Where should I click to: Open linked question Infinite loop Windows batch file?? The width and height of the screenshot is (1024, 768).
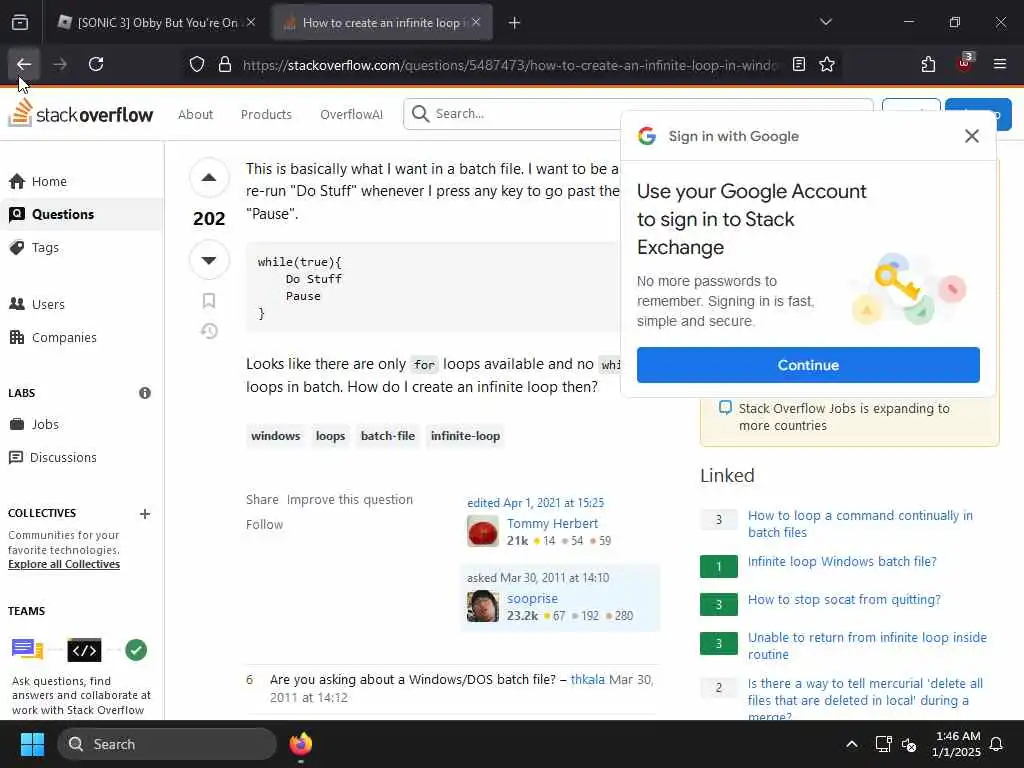[x=842, y=562]
